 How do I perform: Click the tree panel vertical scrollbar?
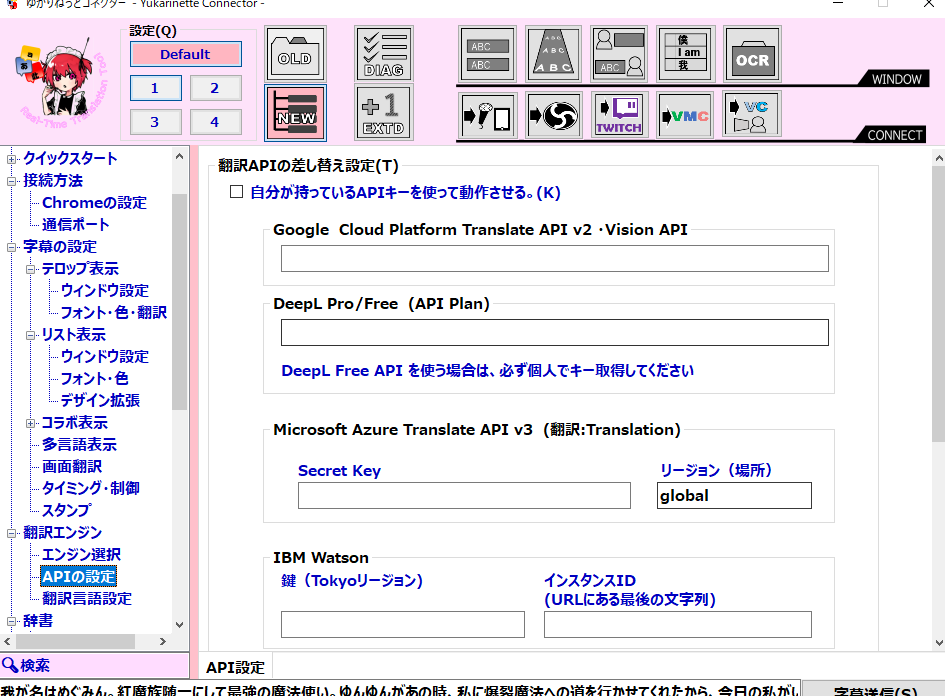tap(180, 301)
